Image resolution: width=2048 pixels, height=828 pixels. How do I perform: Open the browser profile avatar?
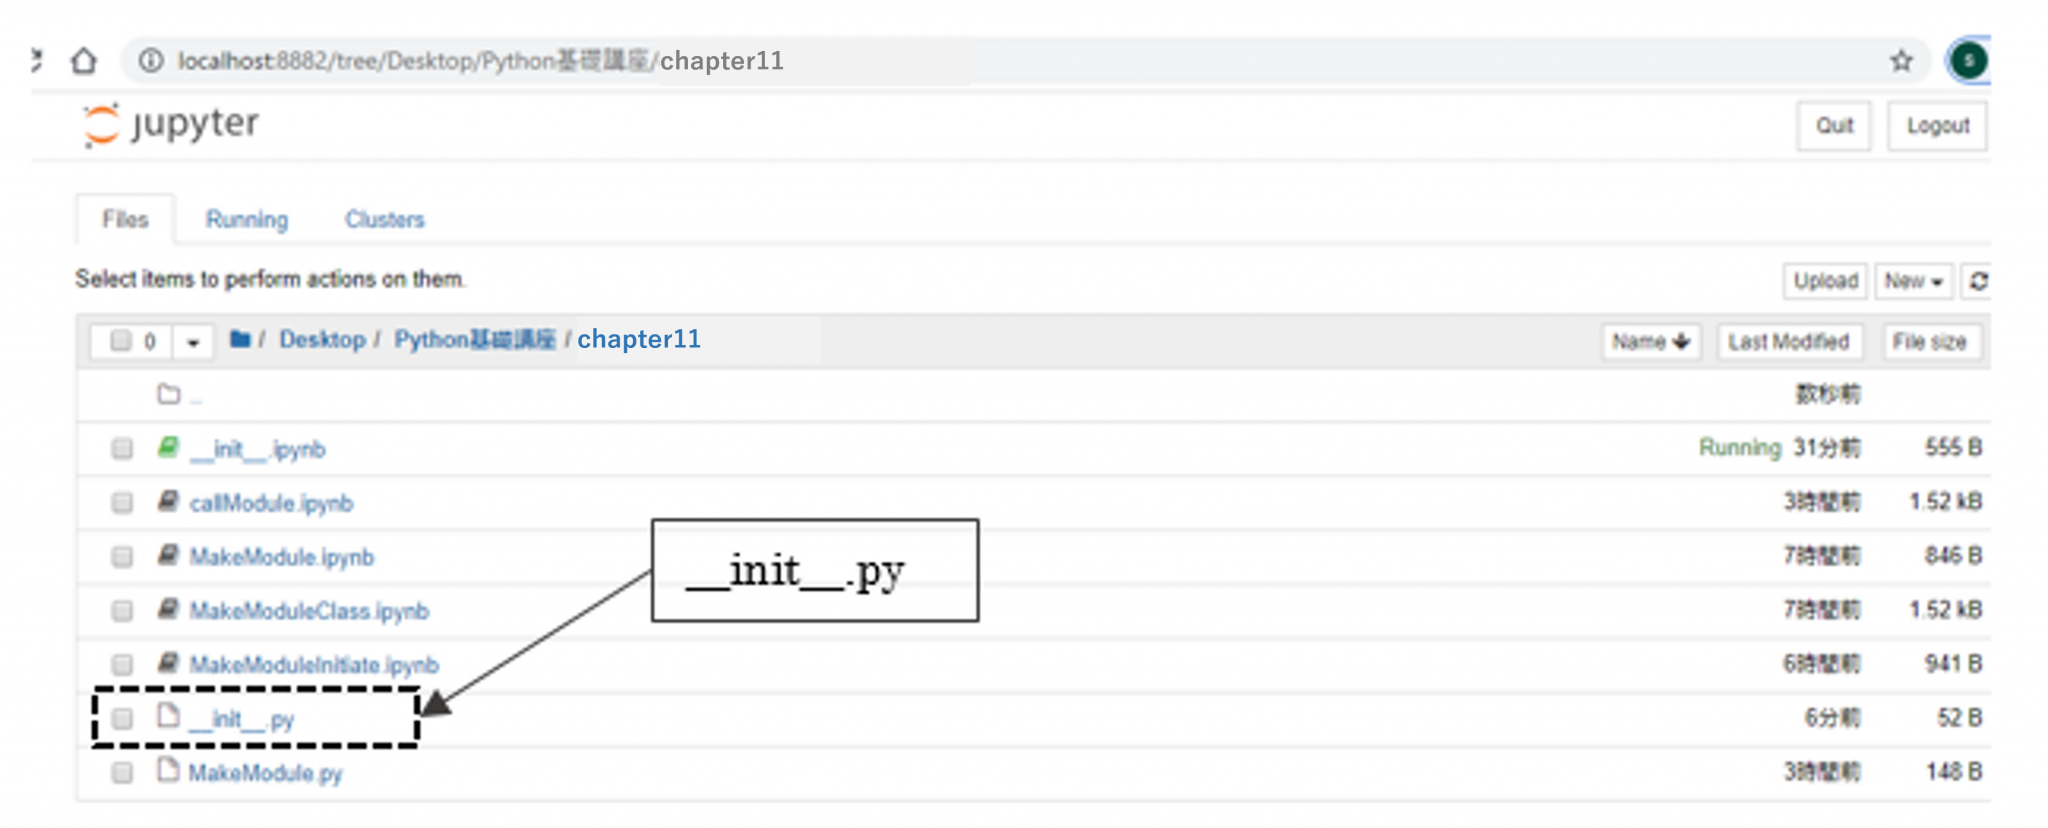1968,61
